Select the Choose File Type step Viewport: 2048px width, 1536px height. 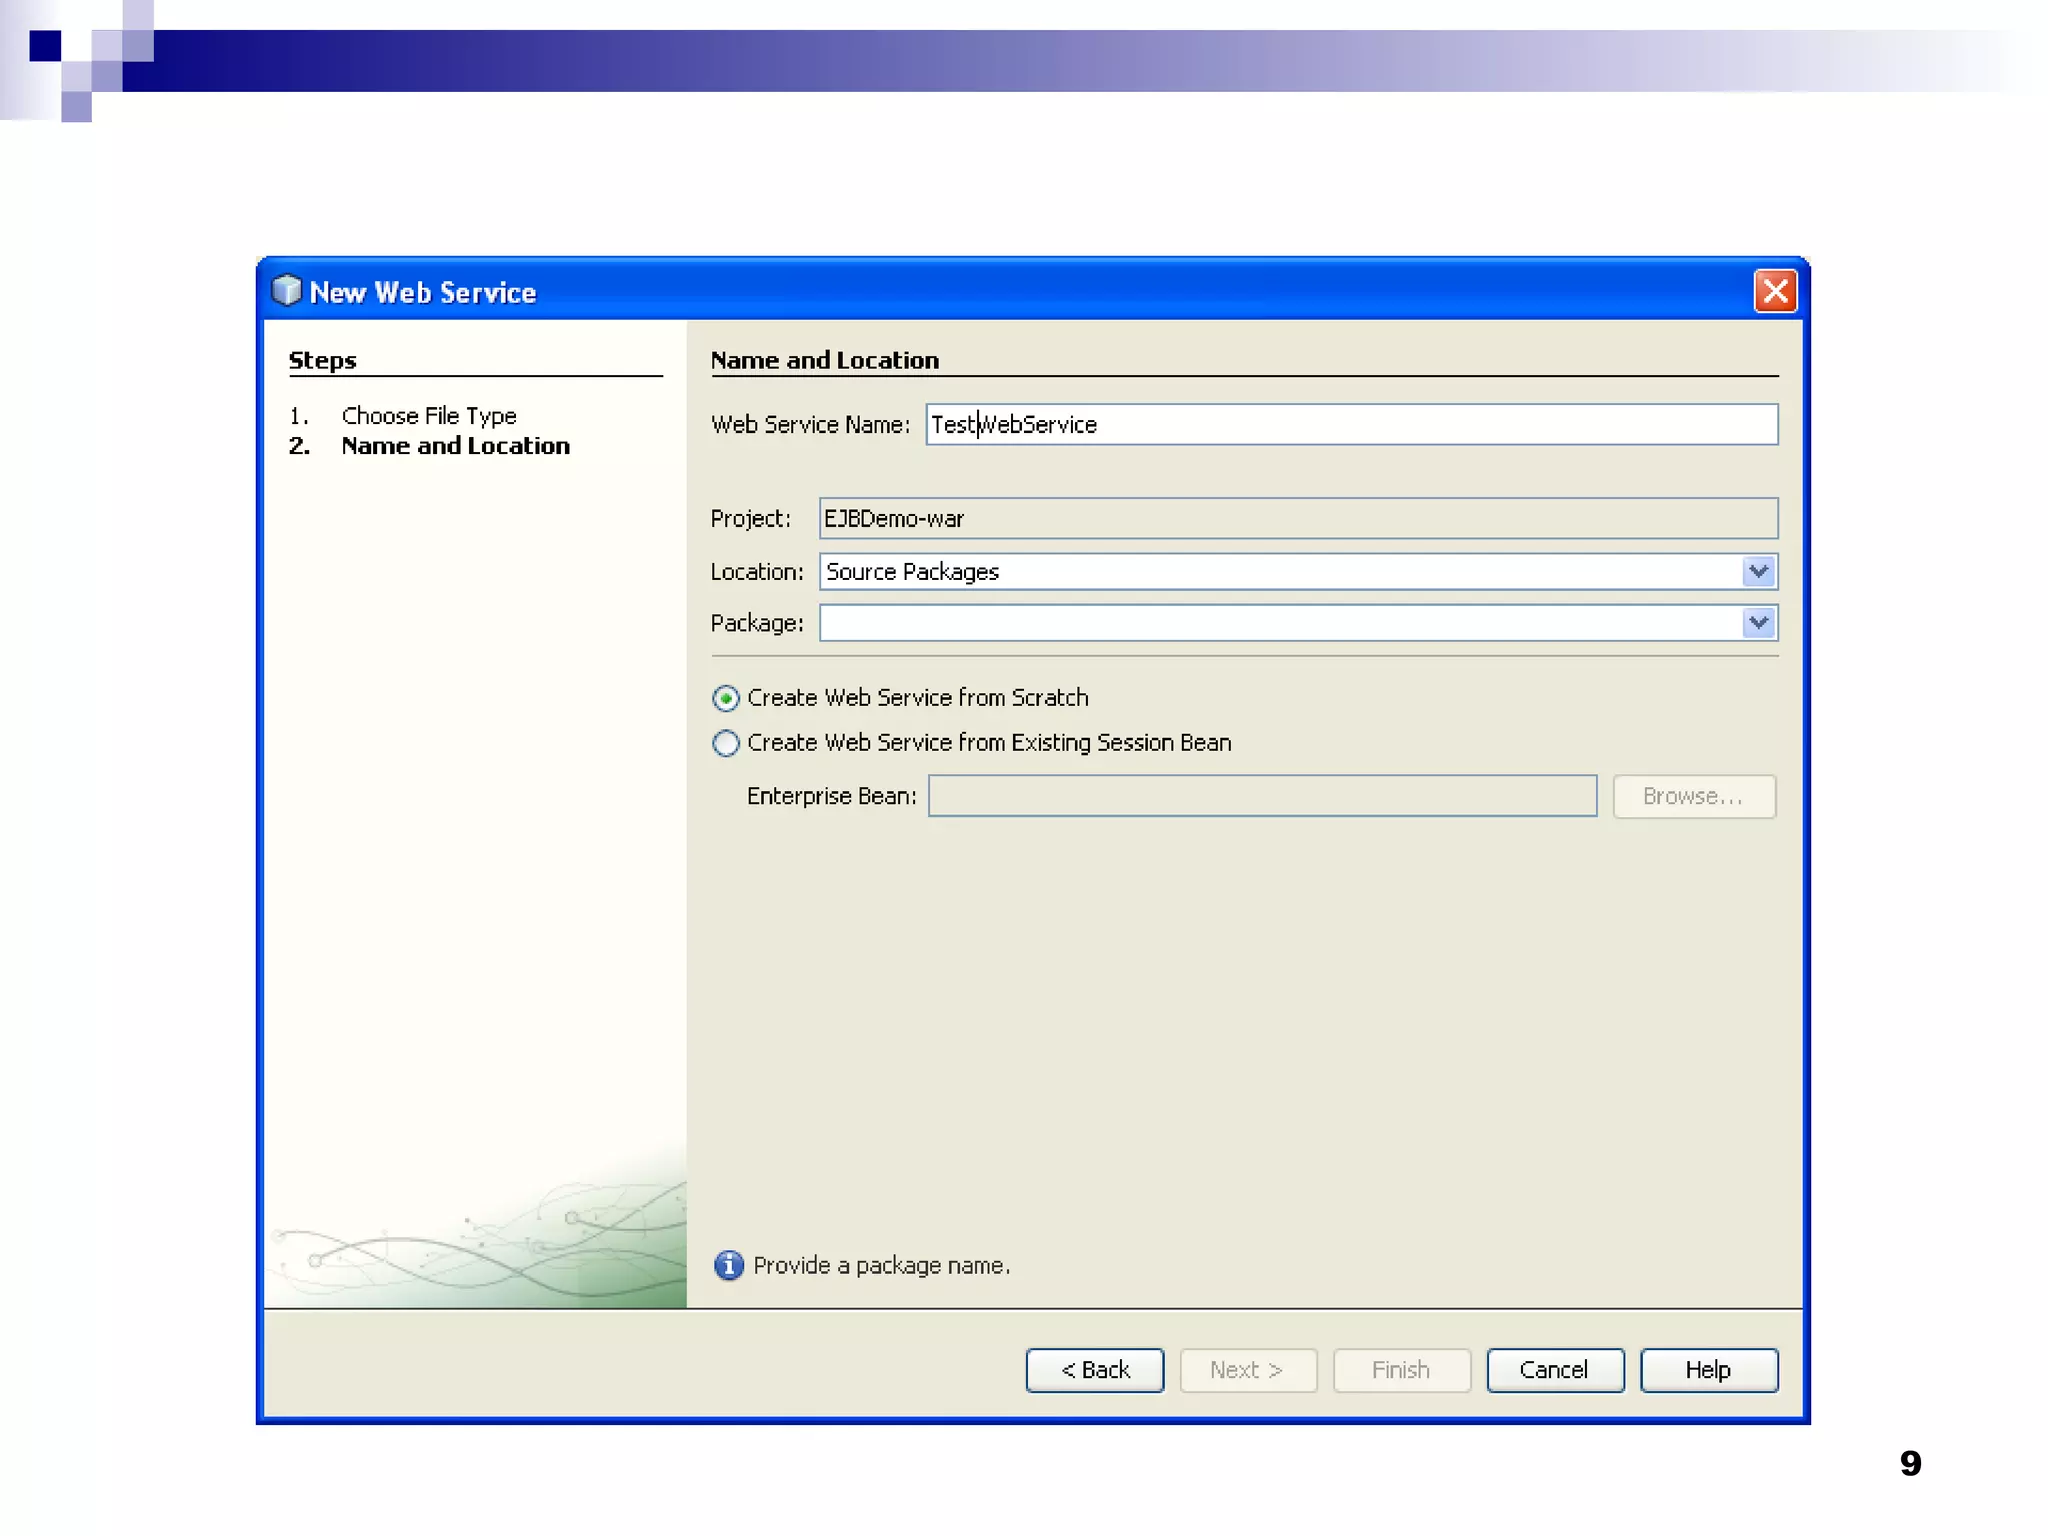point(428,415)
